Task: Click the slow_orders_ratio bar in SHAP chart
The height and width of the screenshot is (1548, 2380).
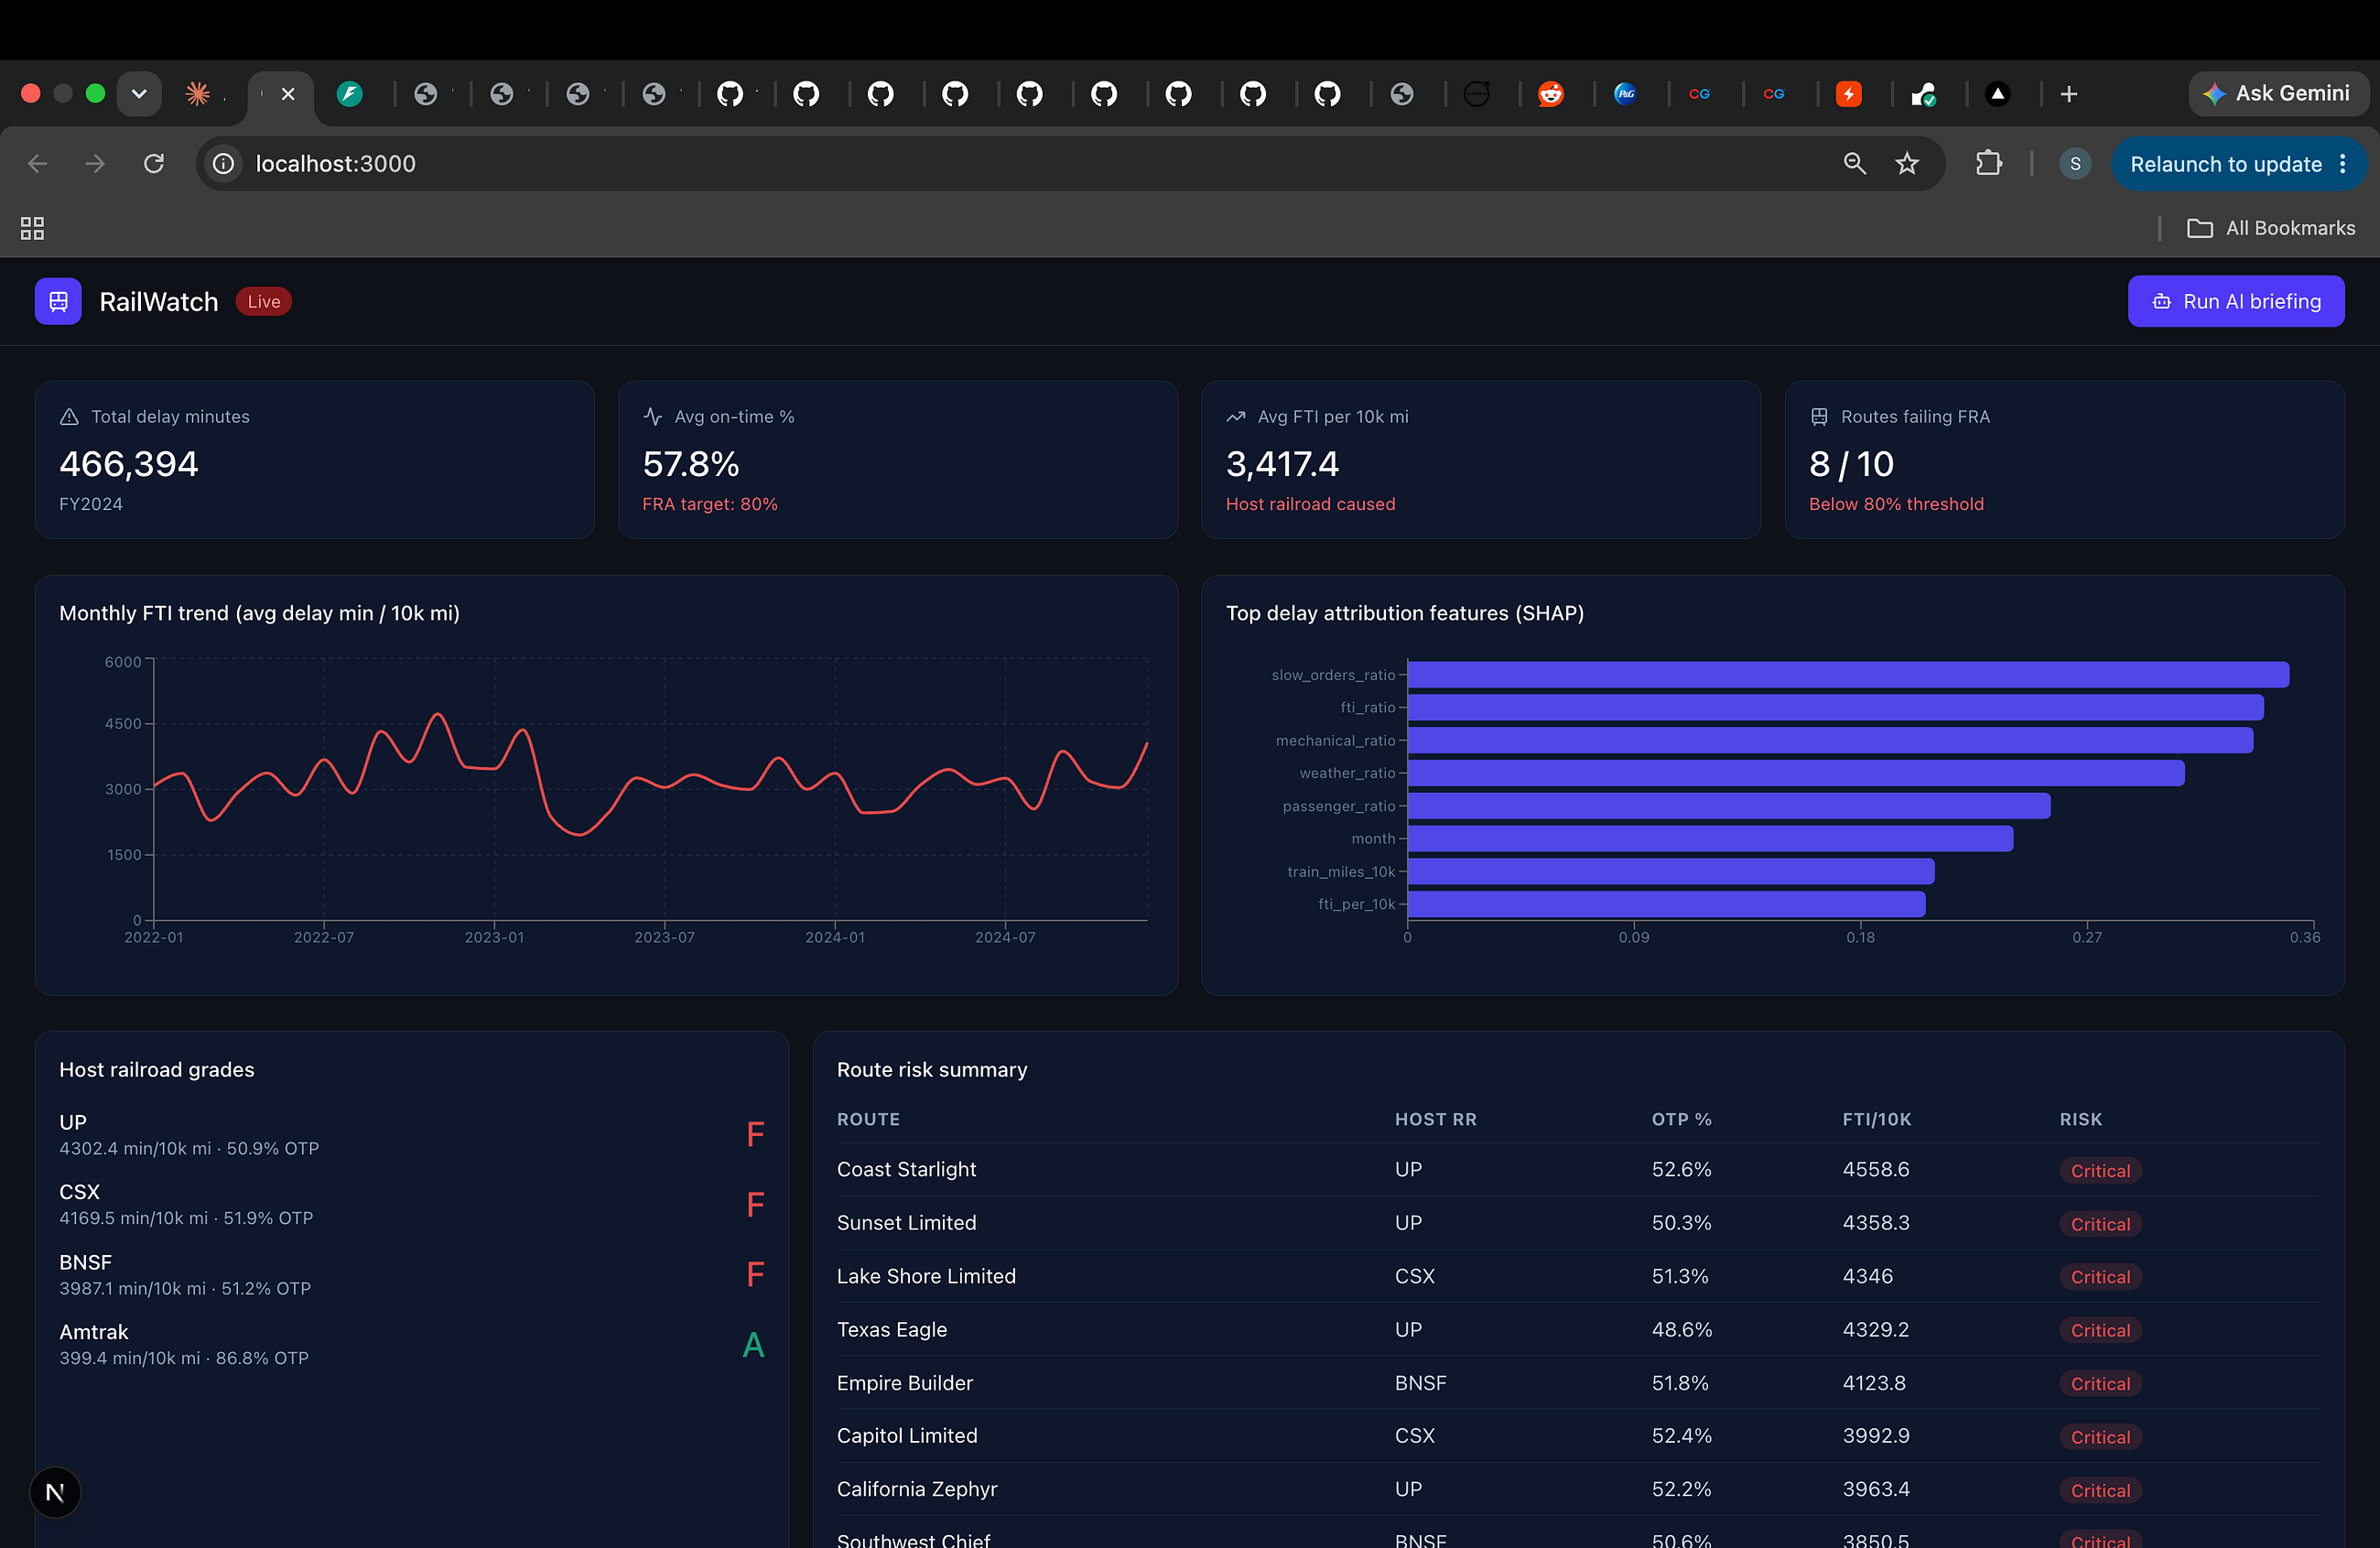Action: click(1848, 674)
